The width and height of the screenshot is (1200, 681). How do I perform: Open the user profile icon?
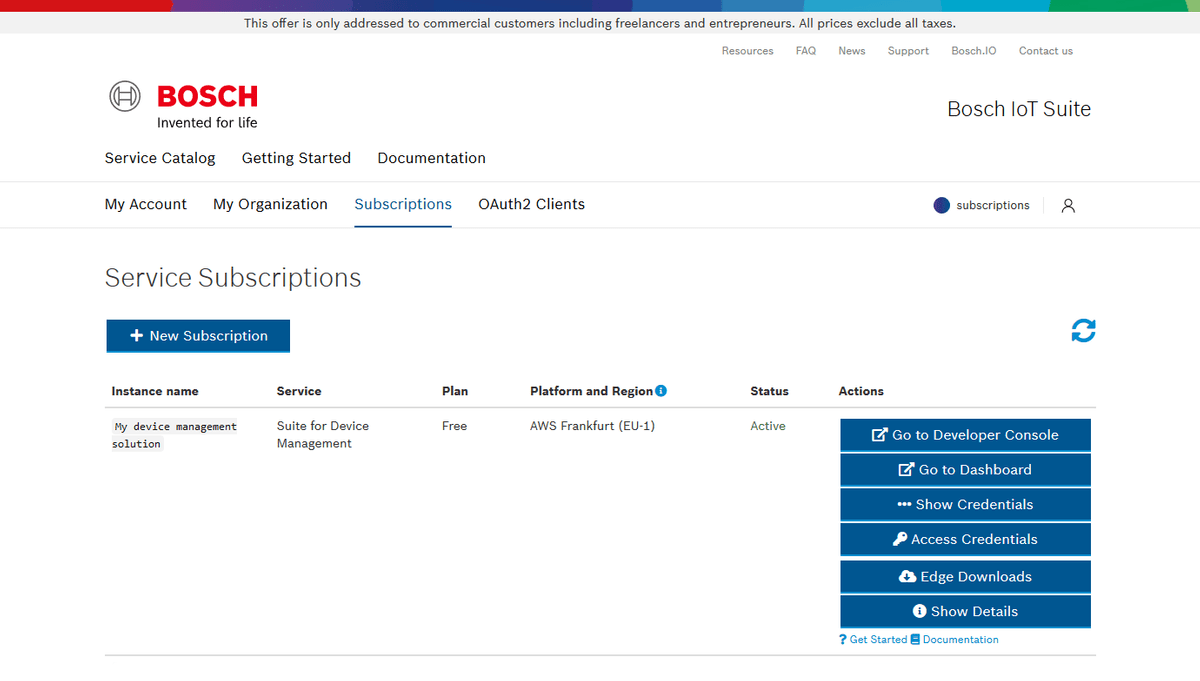1068,206
